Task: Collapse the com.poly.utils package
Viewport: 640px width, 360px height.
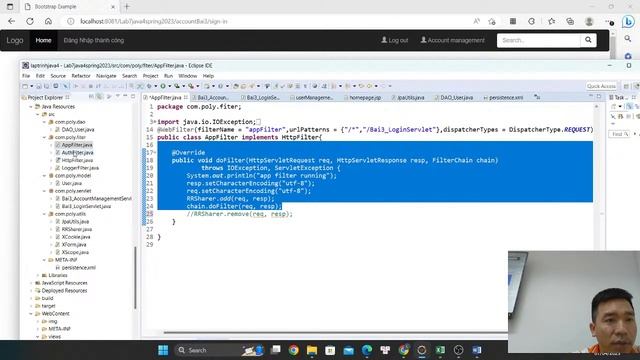Action: point(44,214)
